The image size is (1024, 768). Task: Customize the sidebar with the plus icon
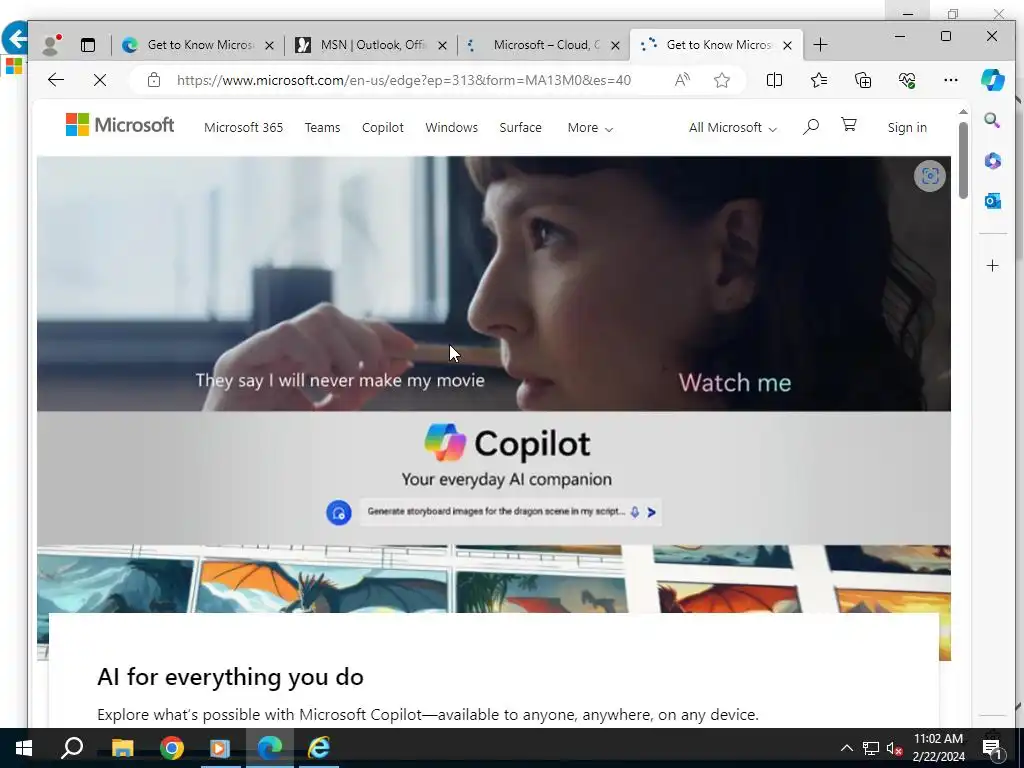(x=993, y=265)
